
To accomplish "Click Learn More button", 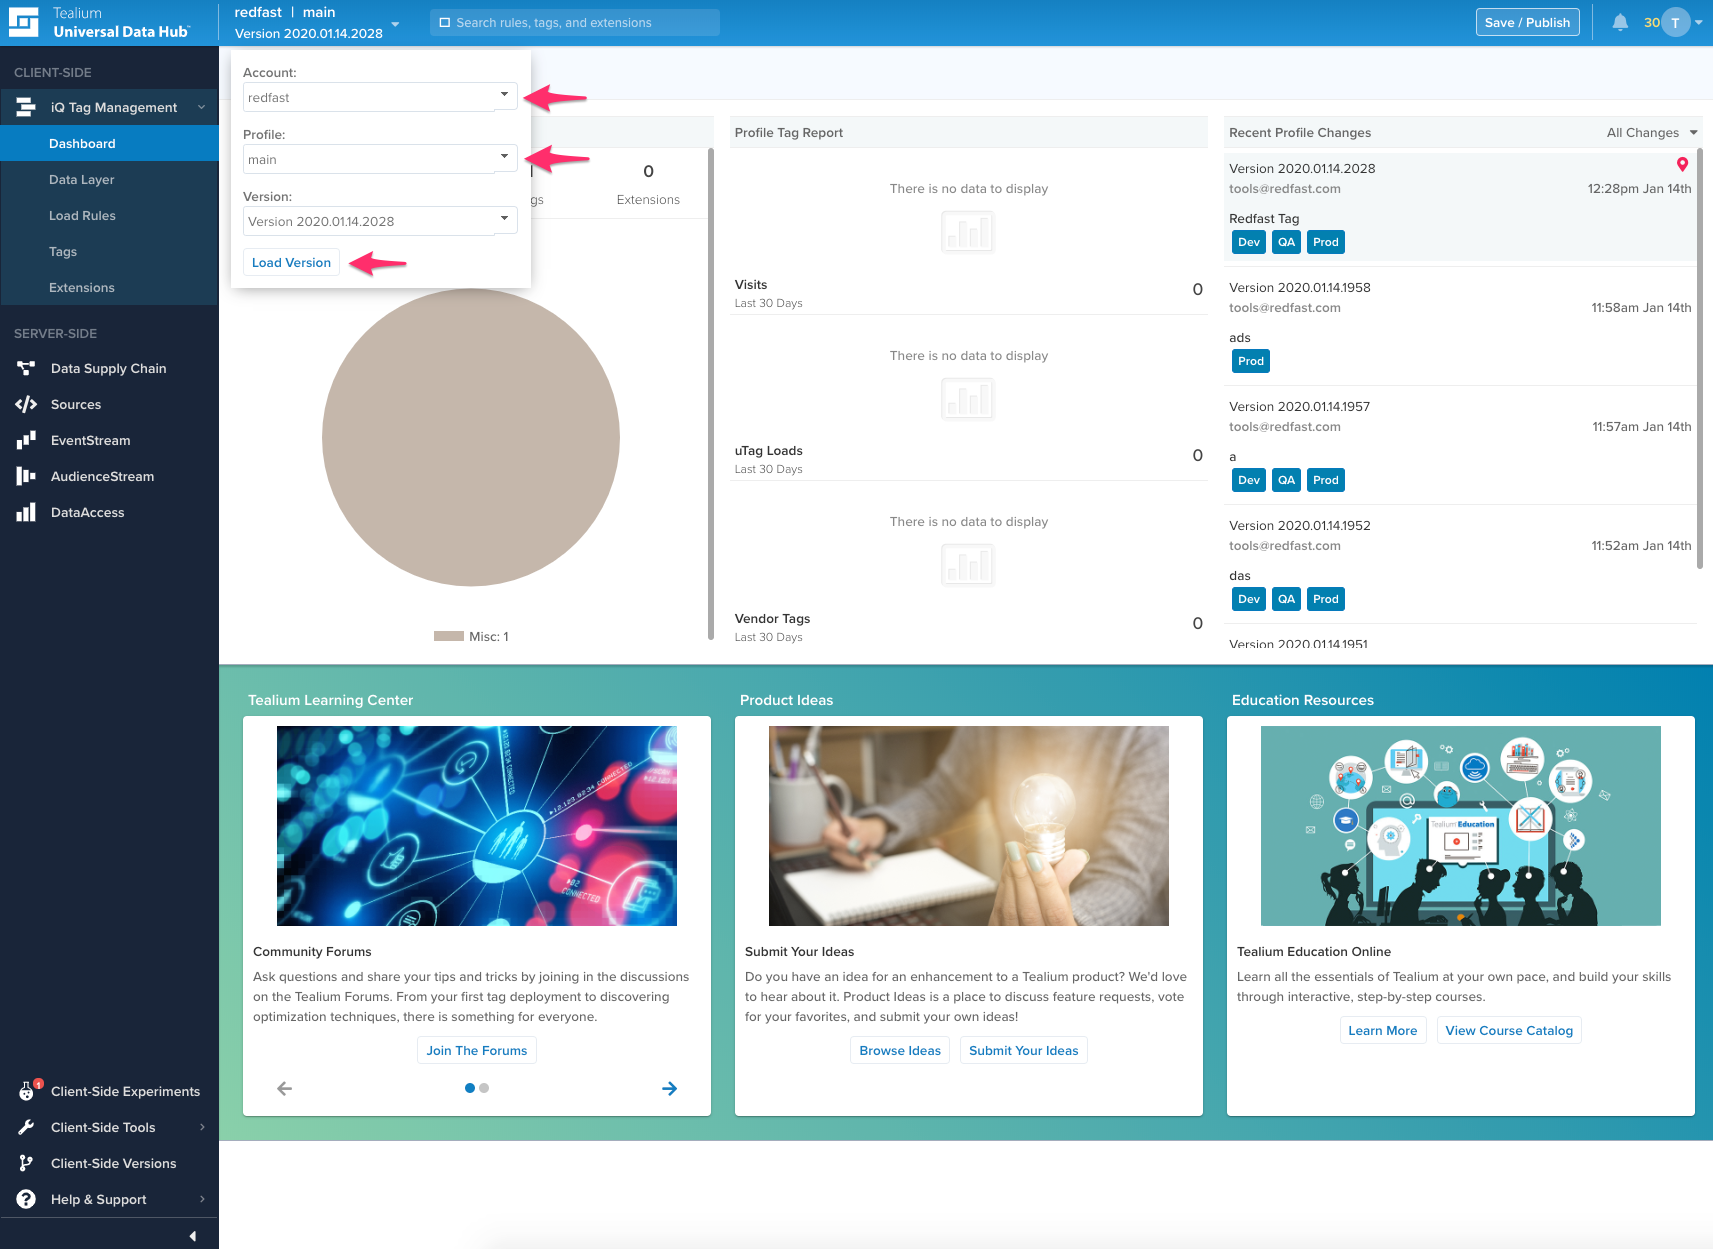I will pyautogui.click(x=1382, y=1030).
